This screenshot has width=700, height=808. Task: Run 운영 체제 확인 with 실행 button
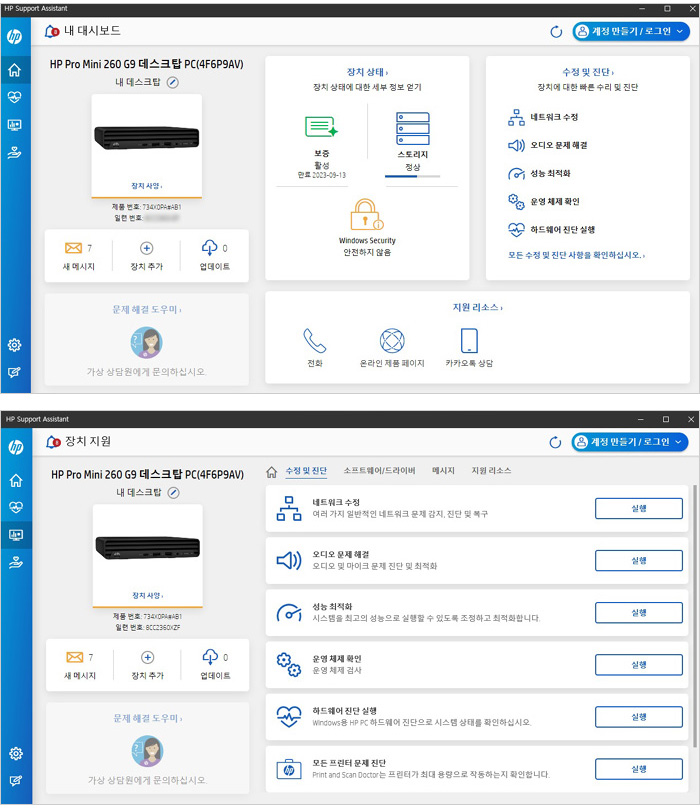(639, 665)
